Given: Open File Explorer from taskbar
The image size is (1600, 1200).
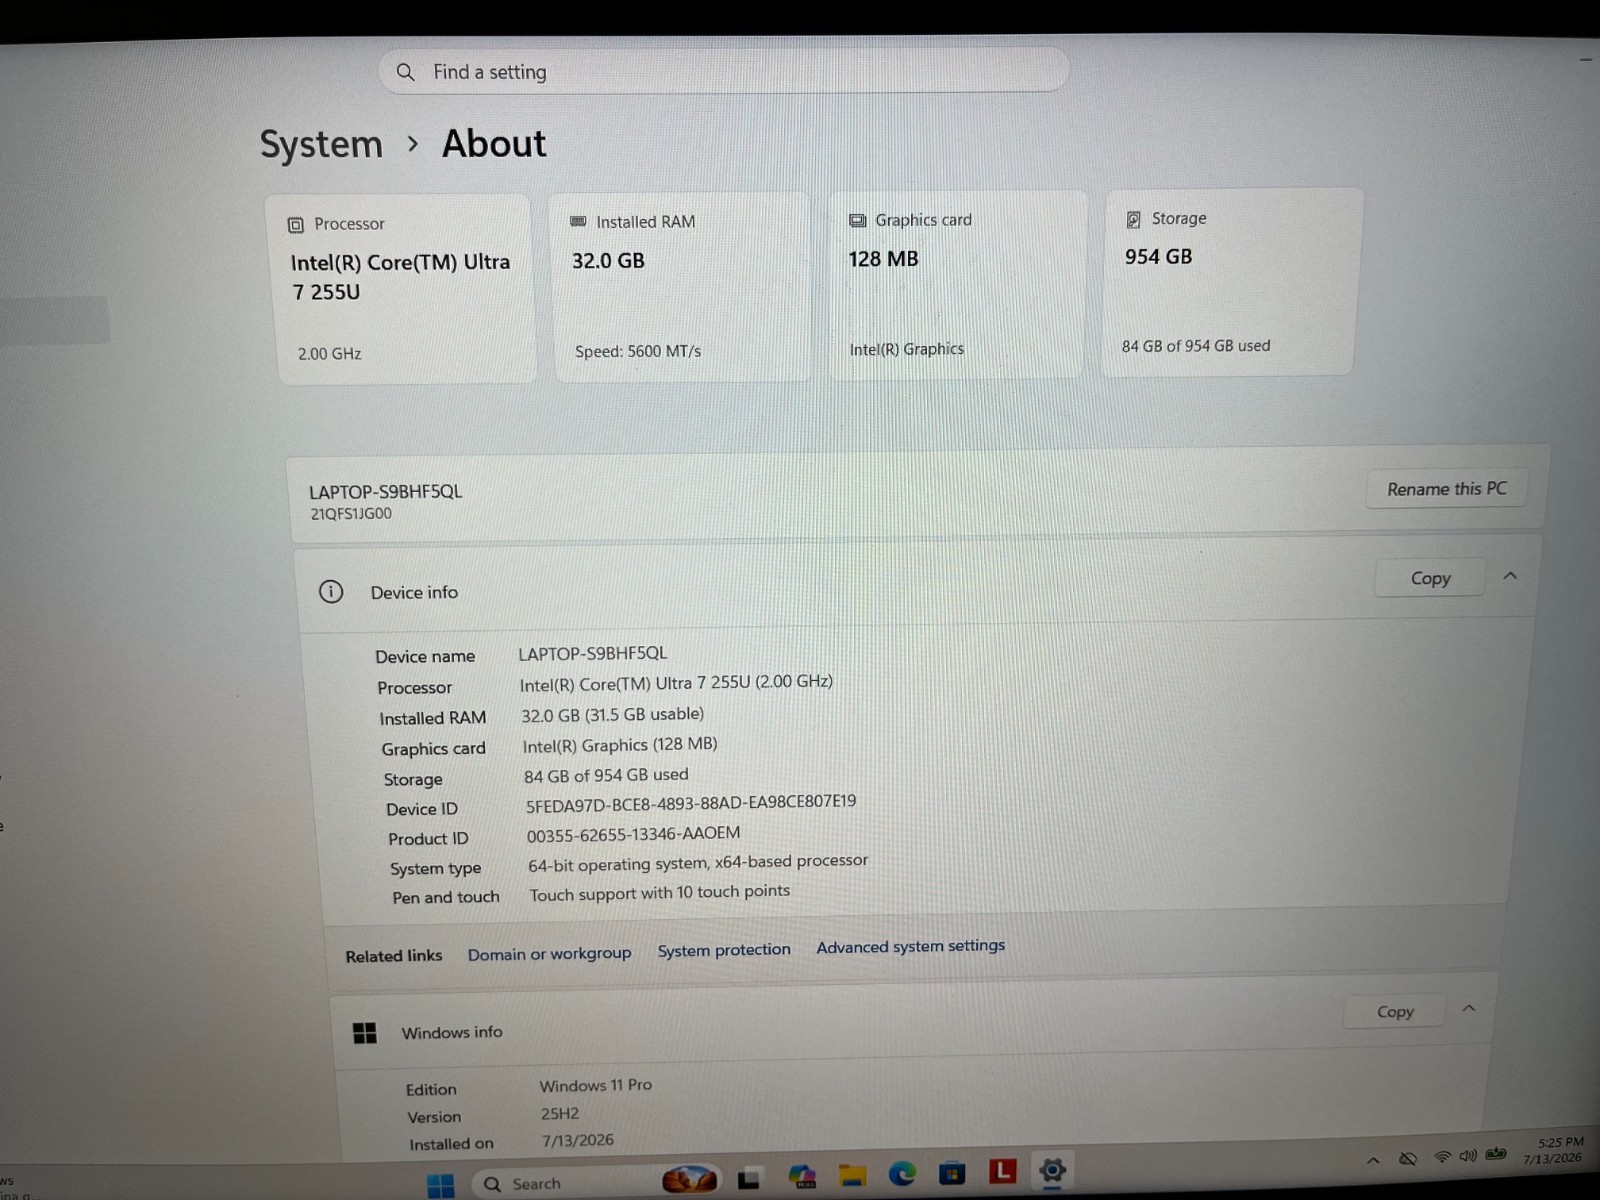Looking at the screenshot, I should [852, 1175].
